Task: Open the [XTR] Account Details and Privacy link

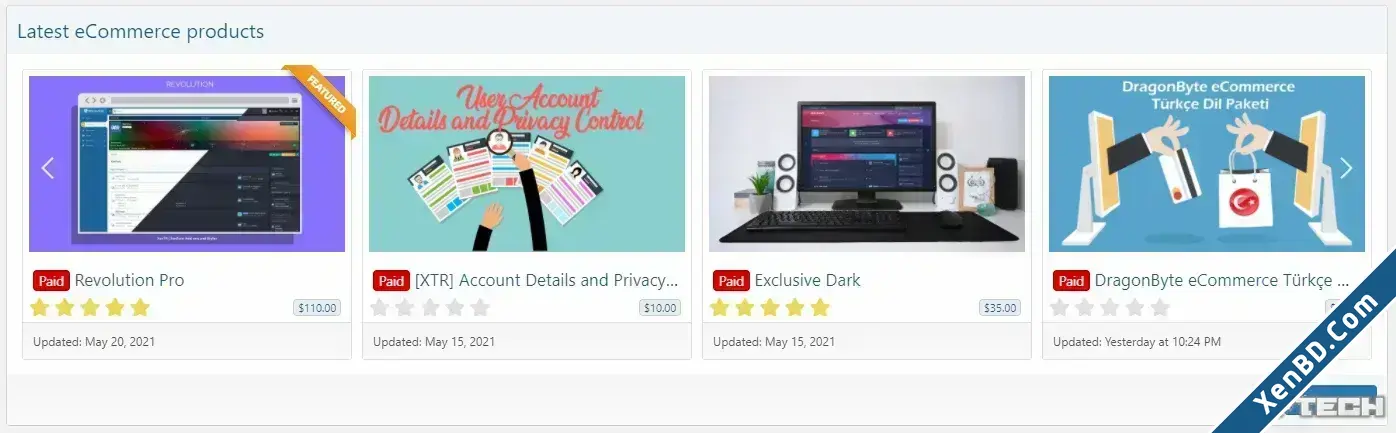Action: coord(547,280)
